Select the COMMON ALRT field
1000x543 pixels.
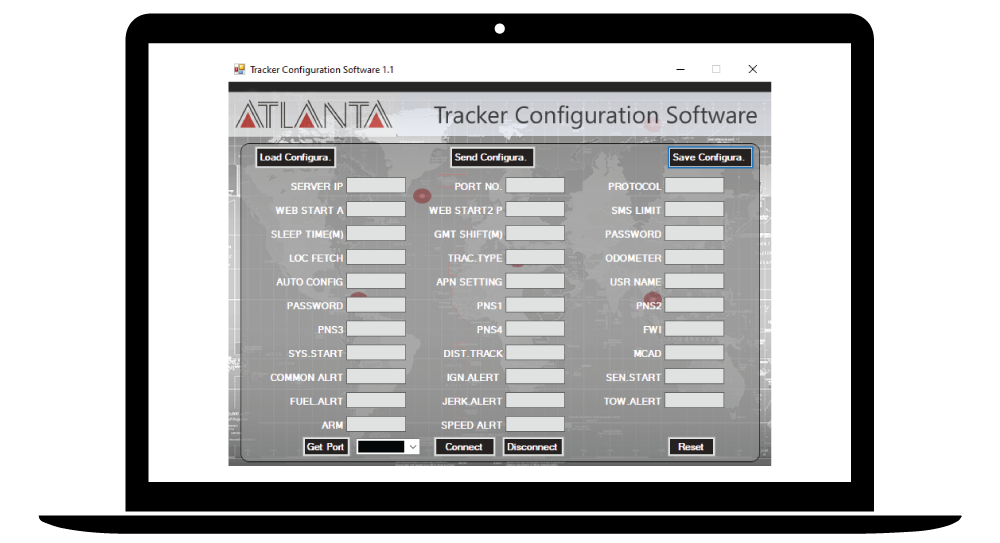376,377
